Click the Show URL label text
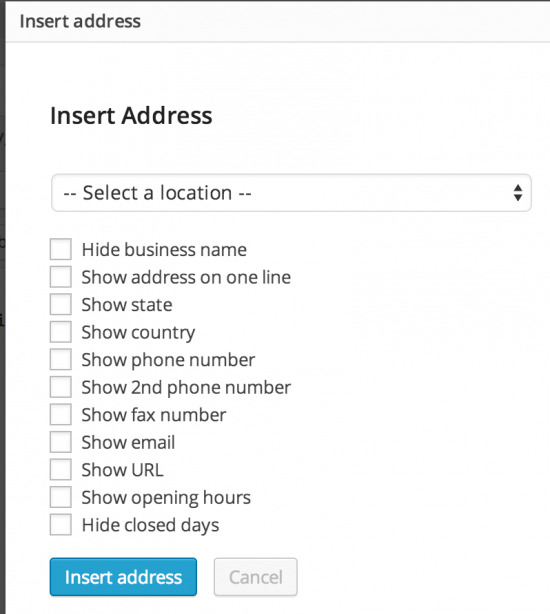Image resolution: width=550 pixels, height=614 pixels. point(122,470)
